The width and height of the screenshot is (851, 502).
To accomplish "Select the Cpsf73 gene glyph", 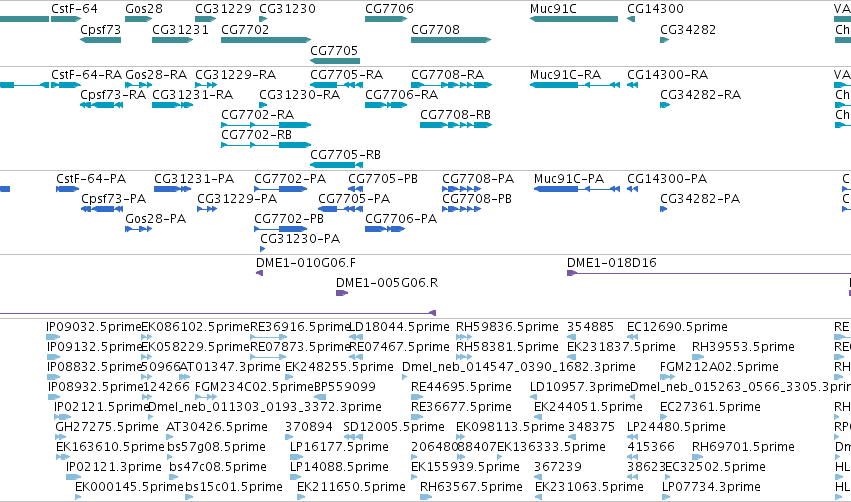I will 100,40.
